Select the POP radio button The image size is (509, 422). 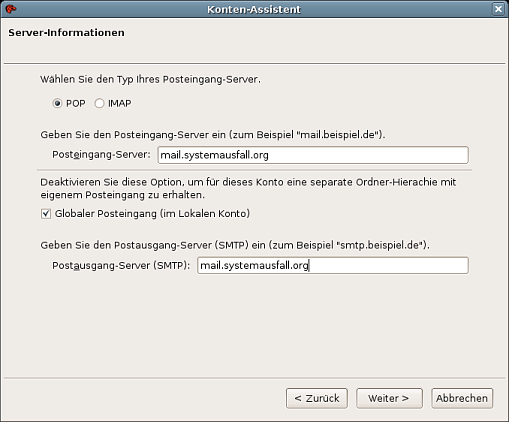57,103
